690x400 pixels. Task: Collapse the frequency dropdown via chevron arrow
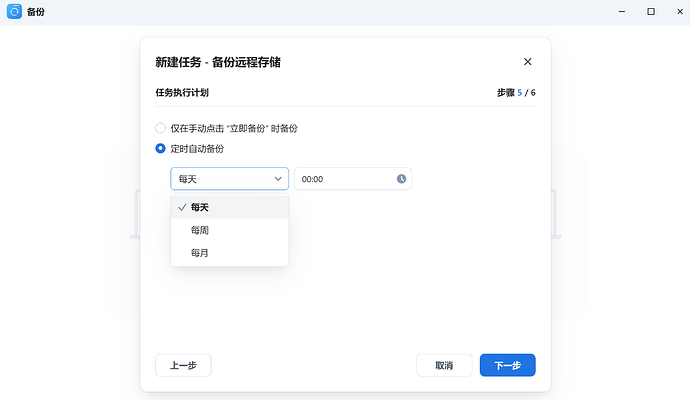click(278, 179)
